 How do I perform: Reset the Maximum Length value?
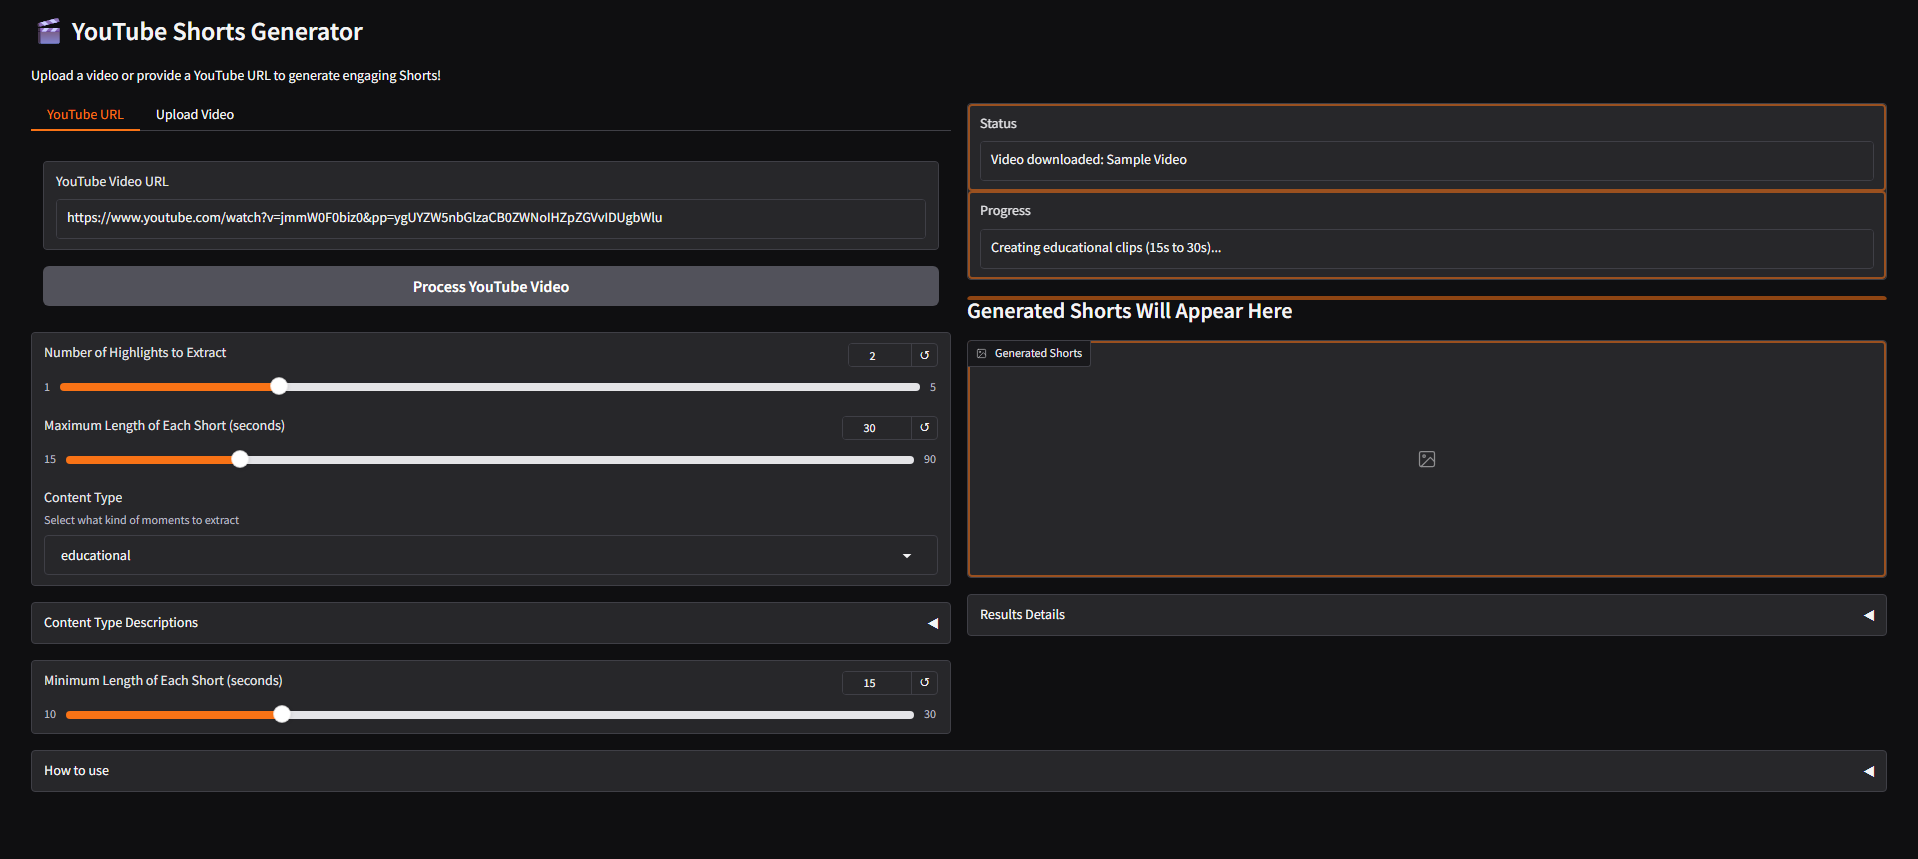tap(925, 428)
